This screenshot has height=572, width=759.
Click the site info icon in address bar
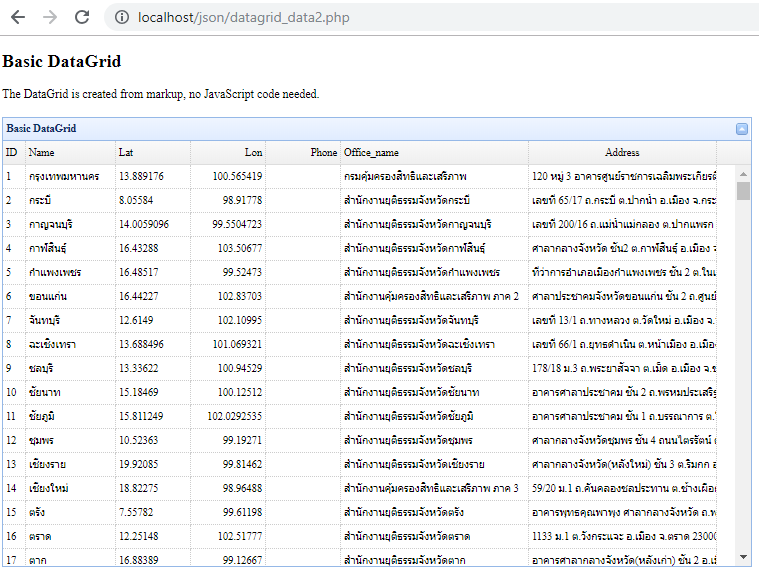coord(122,17)
